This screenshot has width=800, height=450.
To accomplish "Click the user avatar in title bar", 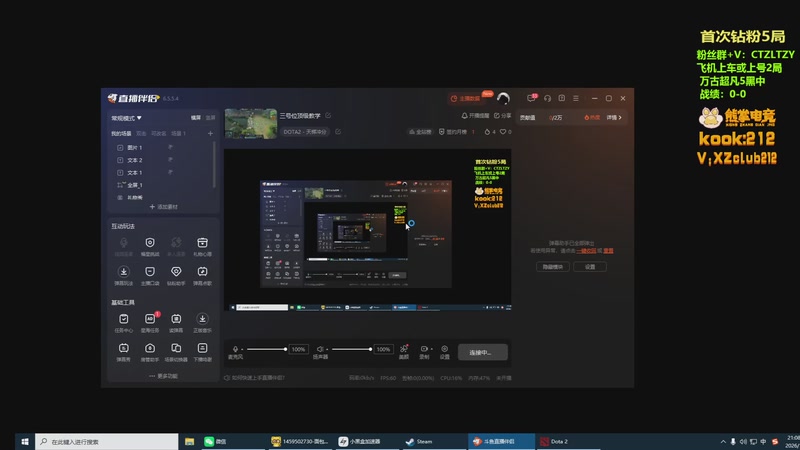I will pos(503,98).
